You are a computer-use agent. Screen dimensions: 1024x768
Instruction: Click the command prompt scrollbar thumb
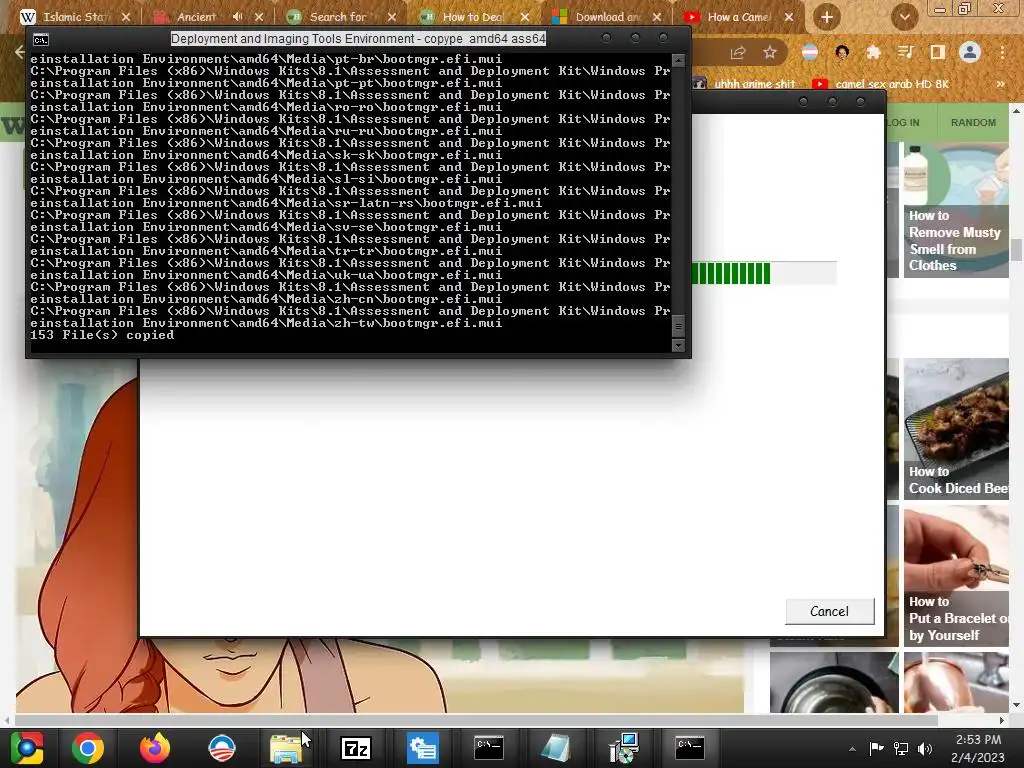[679, 325]
